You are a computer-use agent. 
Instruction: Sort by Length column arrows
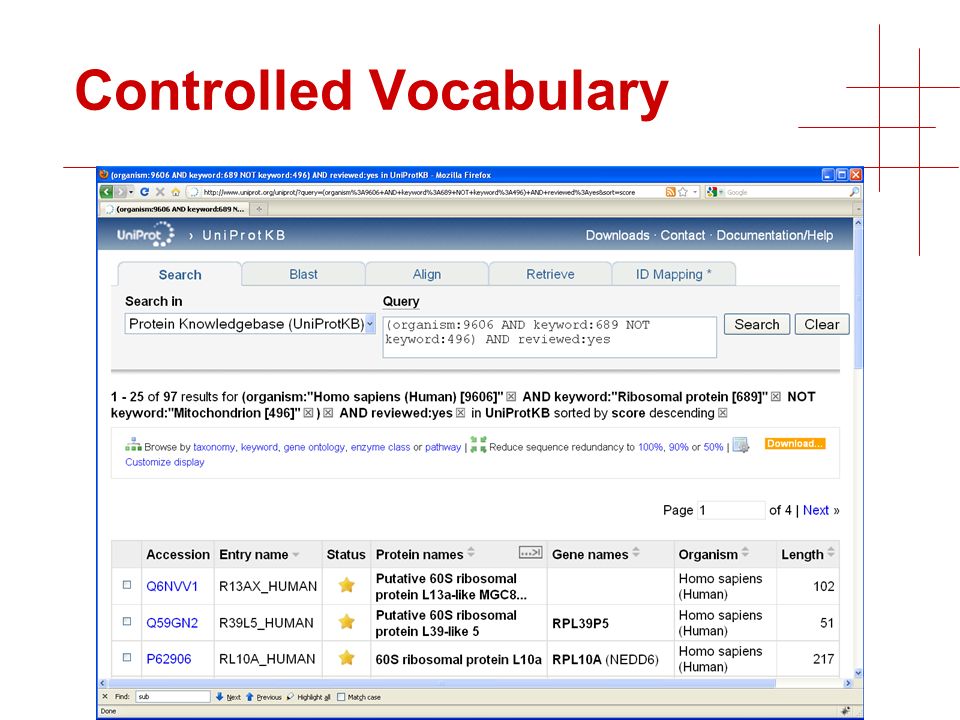(831, 552)
